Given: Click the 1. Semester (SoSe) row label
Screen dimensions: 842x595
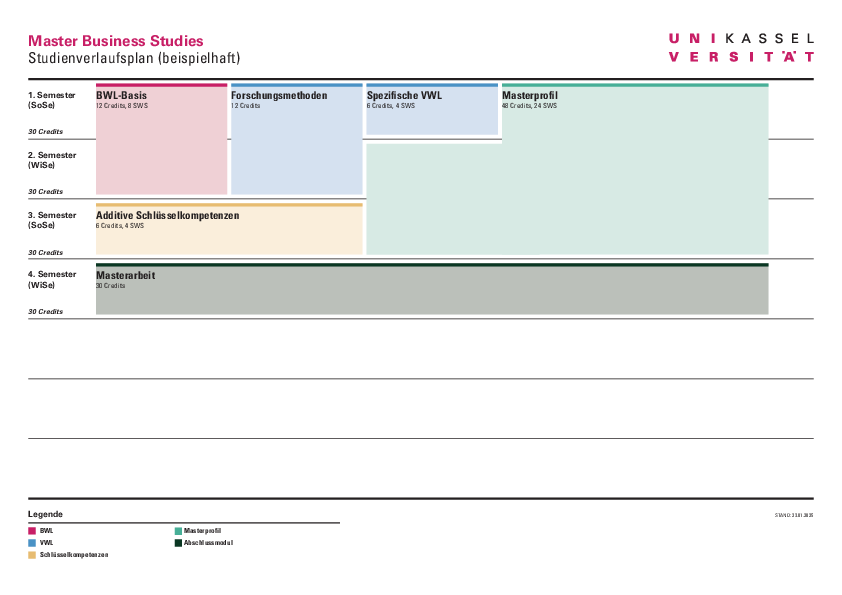Looking at the screenshot, I should click(51, 100).
